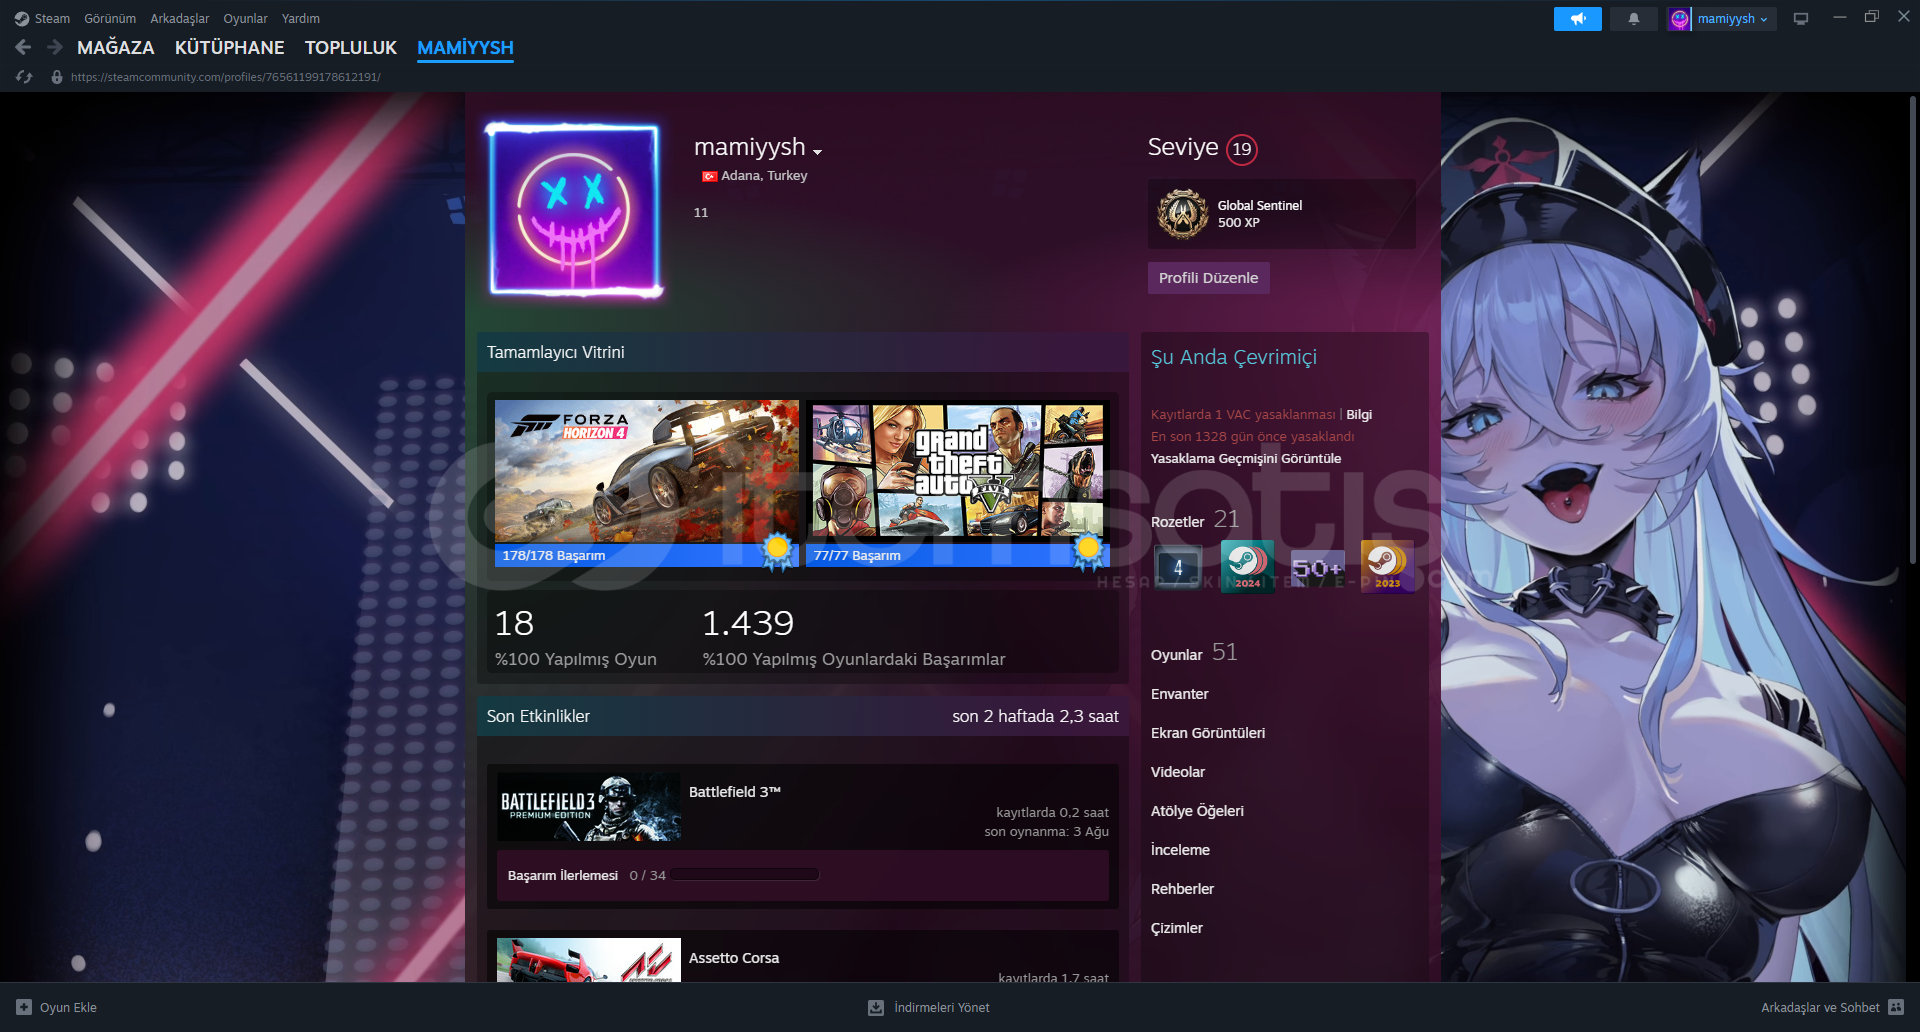The image size is (1920, 1032).
Task: Click the İndirmeleri Yönet label
Action: point(942,1007)
